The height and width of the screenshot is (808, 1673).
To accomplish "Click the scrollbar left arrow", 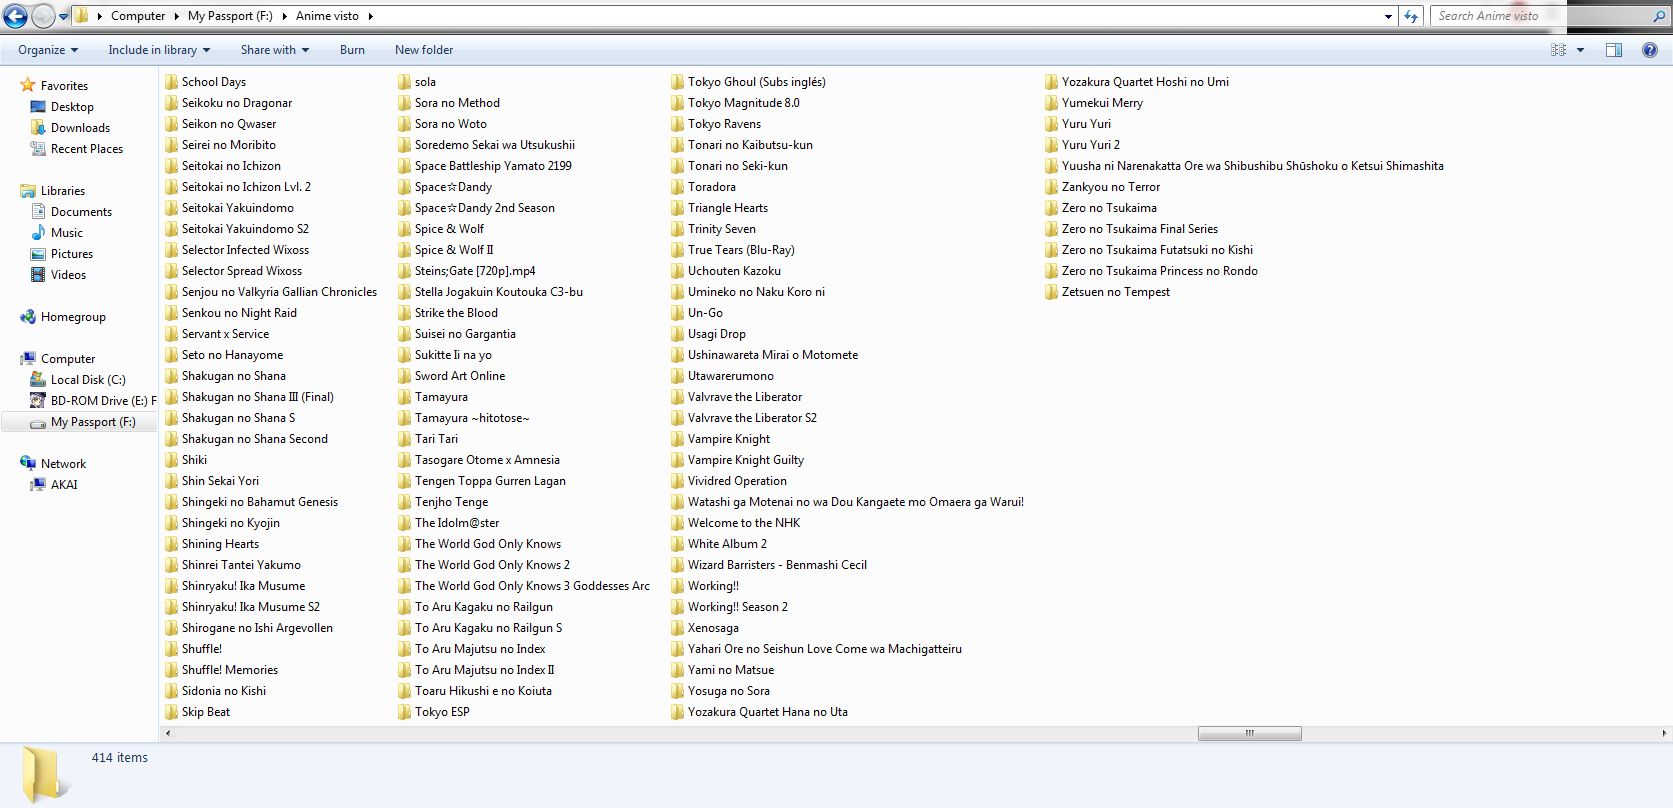I will 168,734.
